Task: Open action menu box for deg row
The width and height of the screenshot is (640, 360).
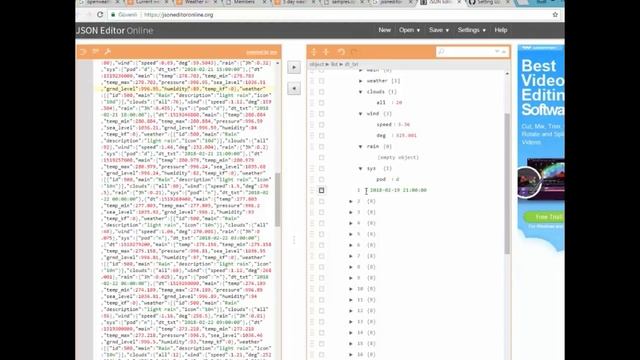Action: [x=322, y=136]
